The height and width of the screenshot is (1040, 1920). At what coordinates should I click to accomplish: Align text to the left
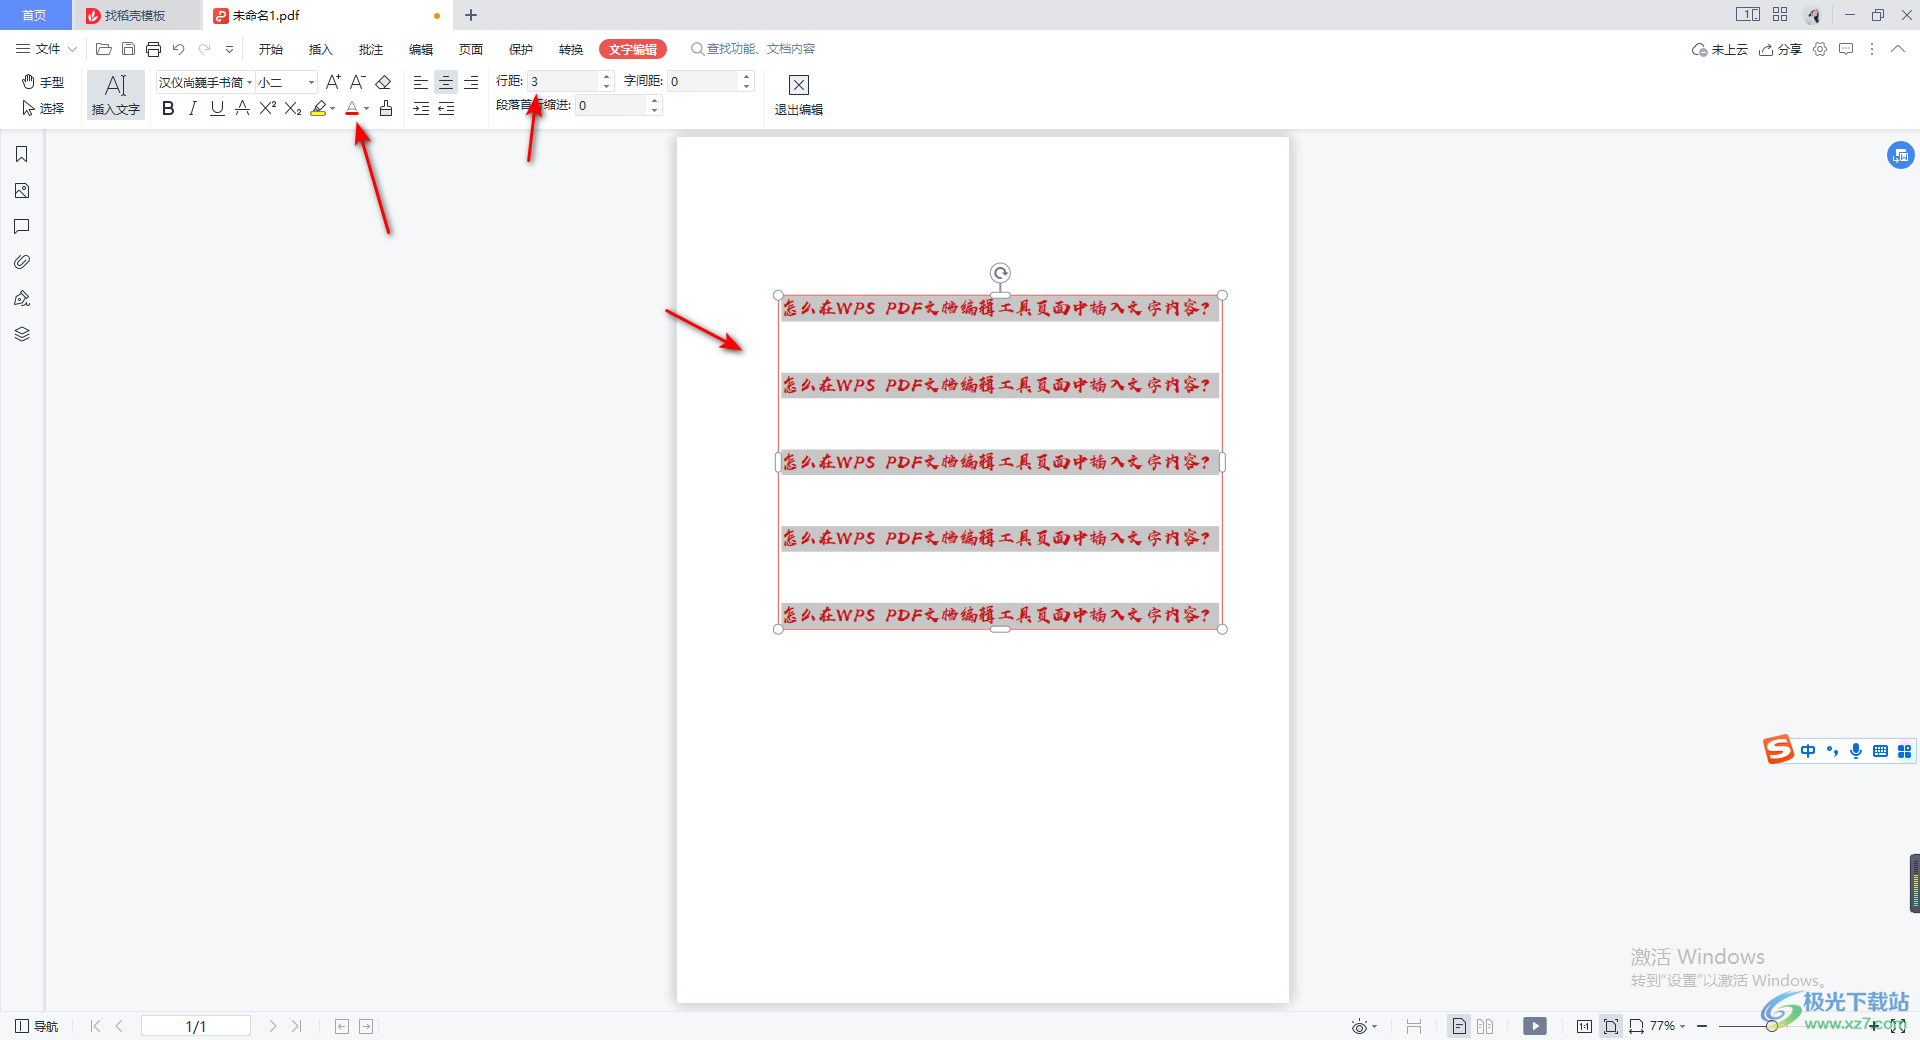(x=421, y=82)
